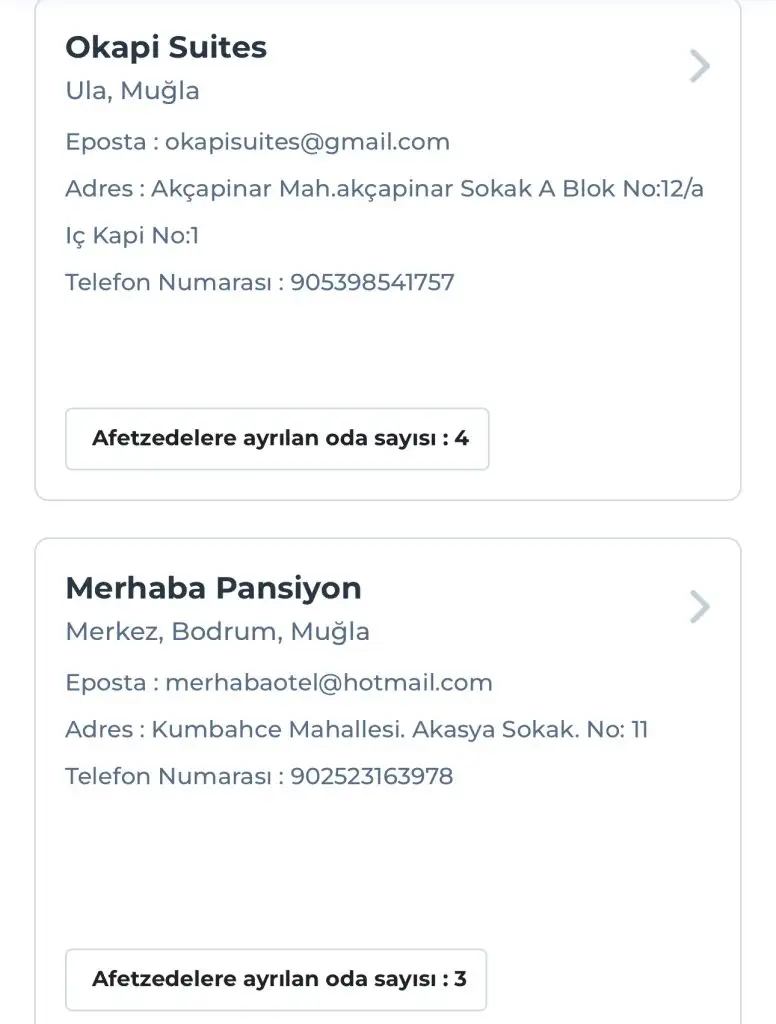Open the merhabaotel@hotmail.com email address
The height and width of the screenshot is (1024, 776).
point(328,683)
